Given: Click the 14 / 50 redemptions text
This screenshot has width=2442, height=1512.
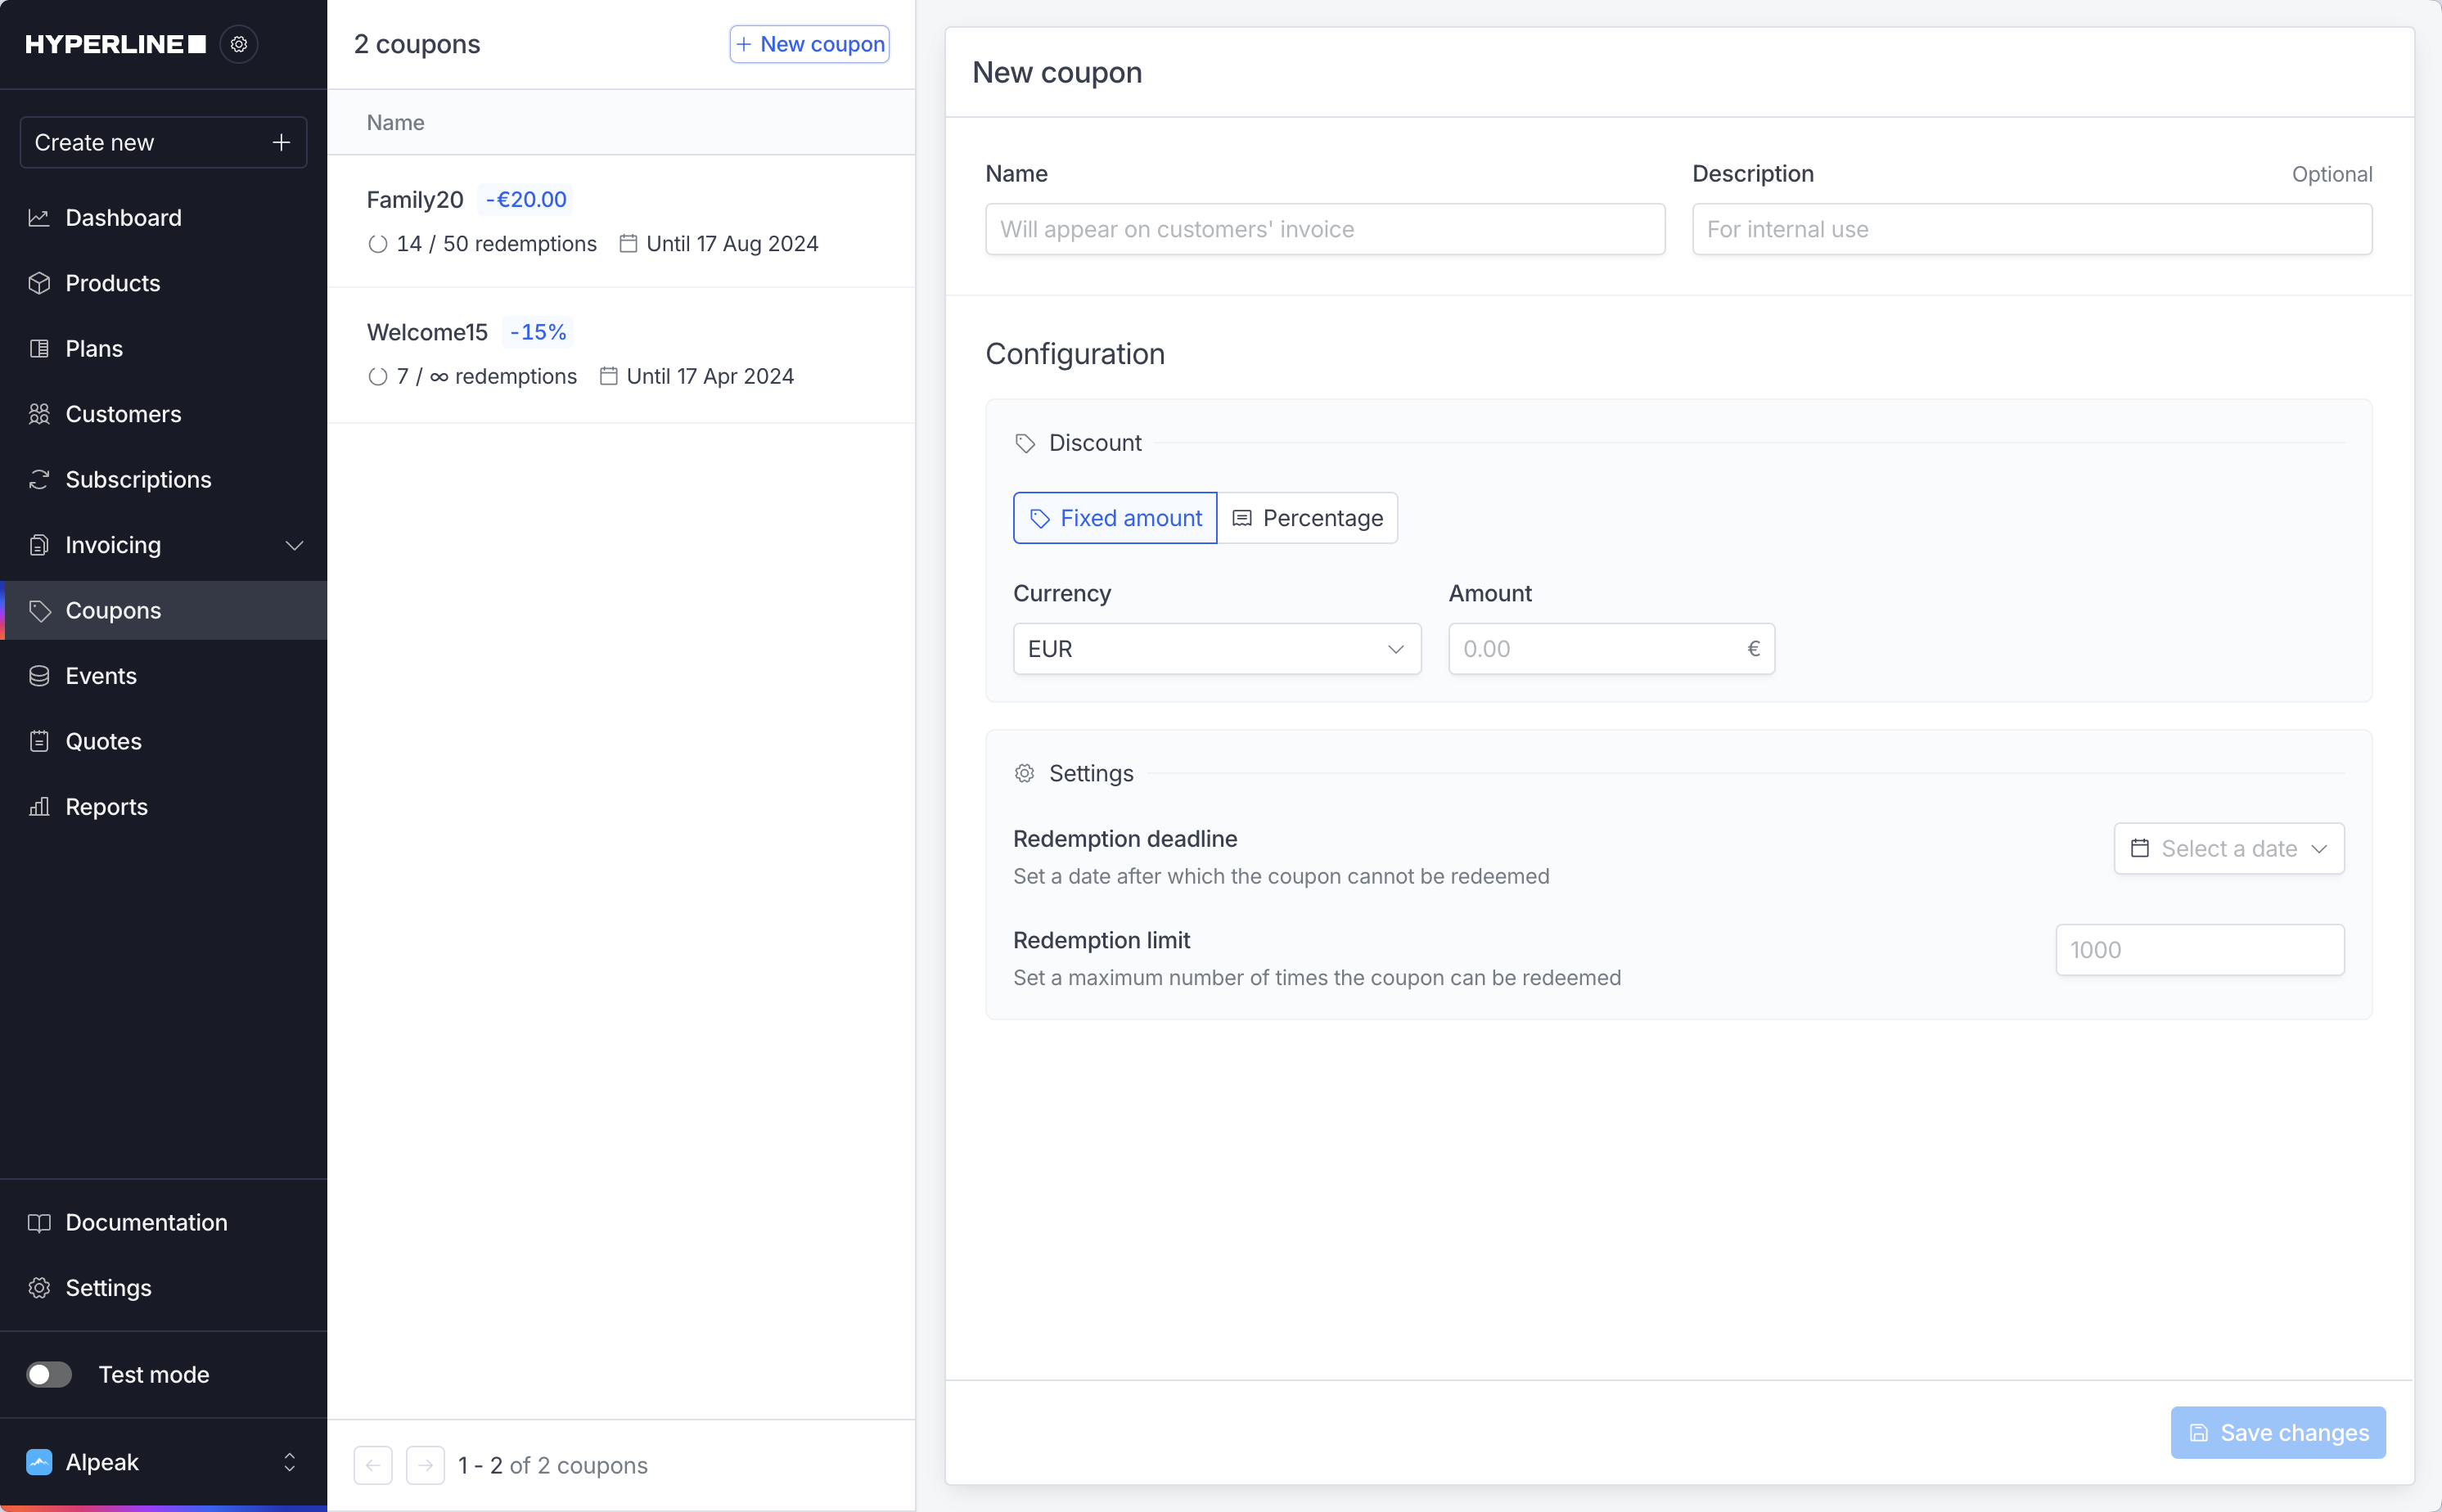Looking at the screenshot, I should click(x=496, y=243).
